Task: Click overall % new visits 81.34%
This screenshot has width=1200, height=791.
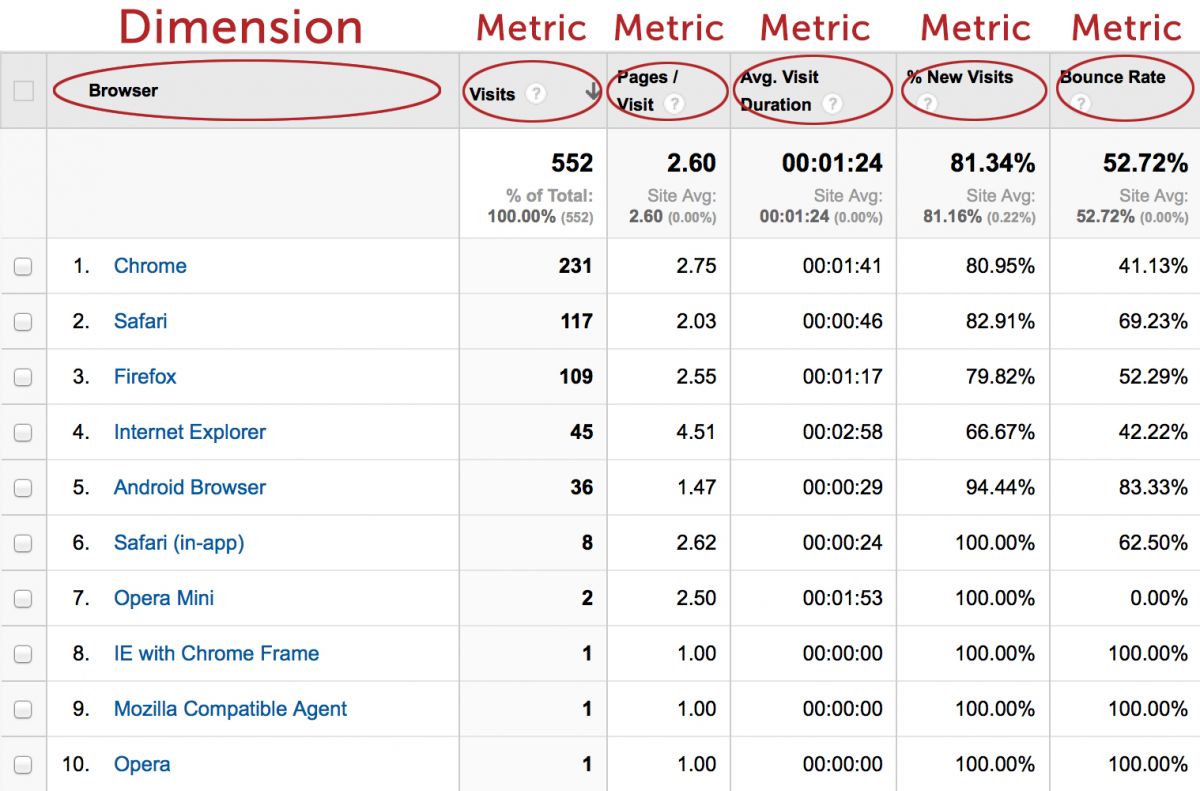Action: tap(993, 163)
